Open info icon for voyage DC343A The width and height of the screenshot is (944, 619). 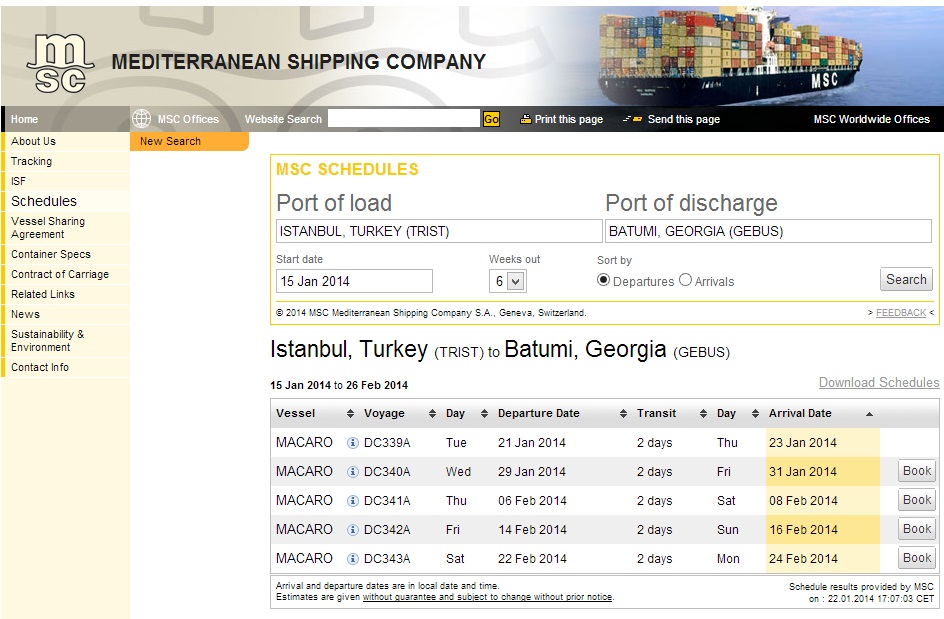pos(353,559)
